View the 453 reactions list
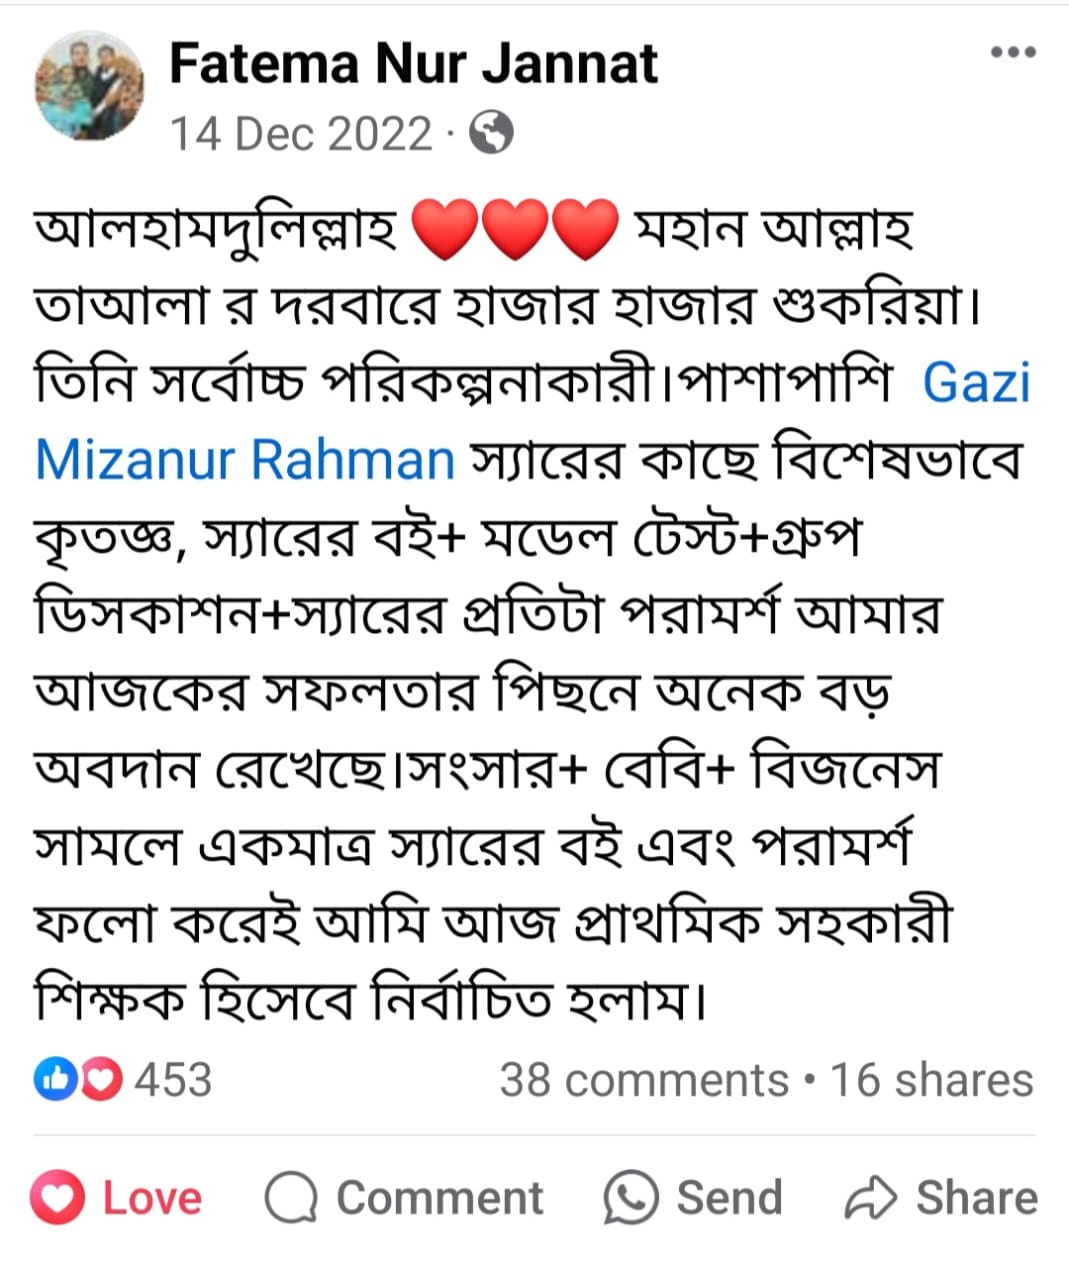This screenshot has width=1069, height=1280. [x=173, y=1080]
